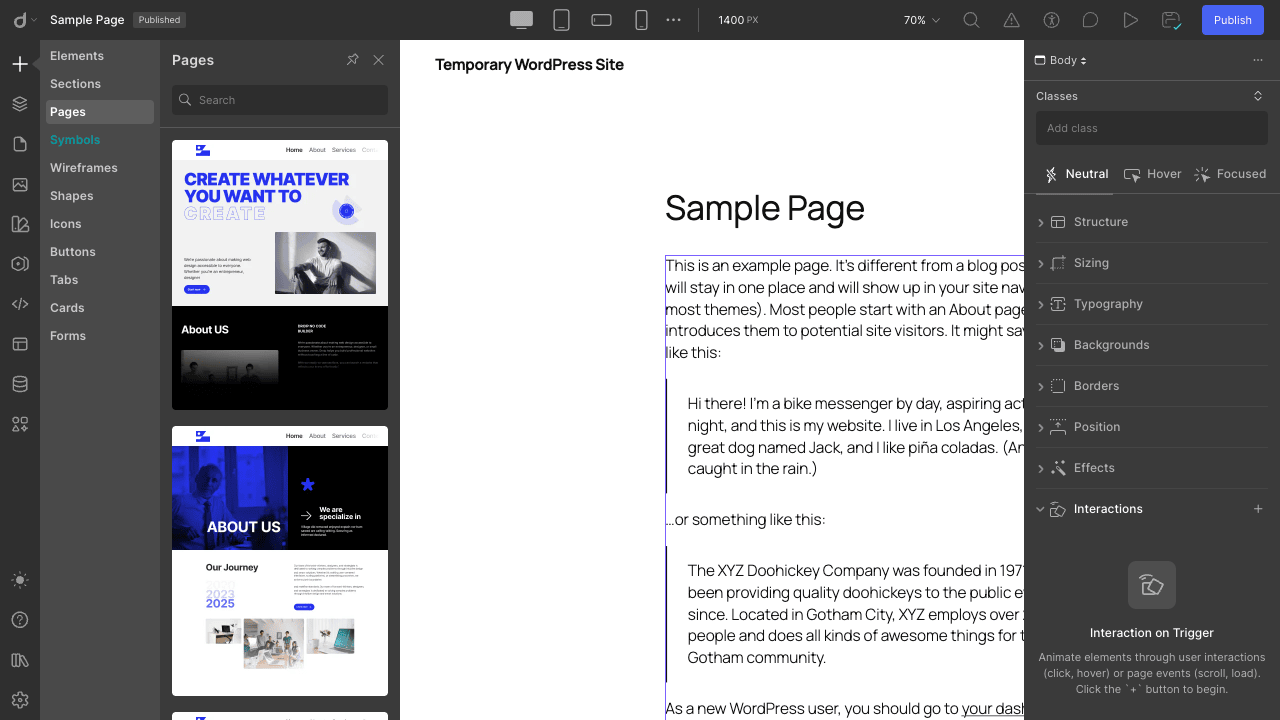This screenshot has height=720, width=1280.
Task: Select Elements in the add menu
Action: (x=100, y=56)
